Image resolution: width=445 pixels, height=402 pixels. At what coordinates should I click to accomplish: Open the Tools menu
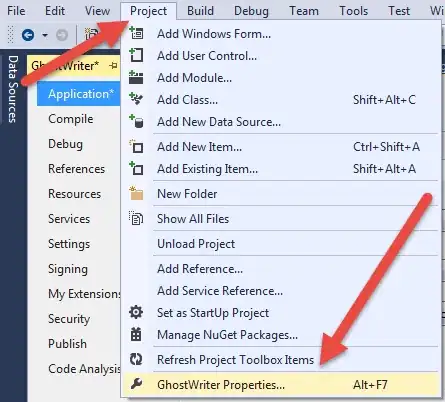tap(354, 11)
